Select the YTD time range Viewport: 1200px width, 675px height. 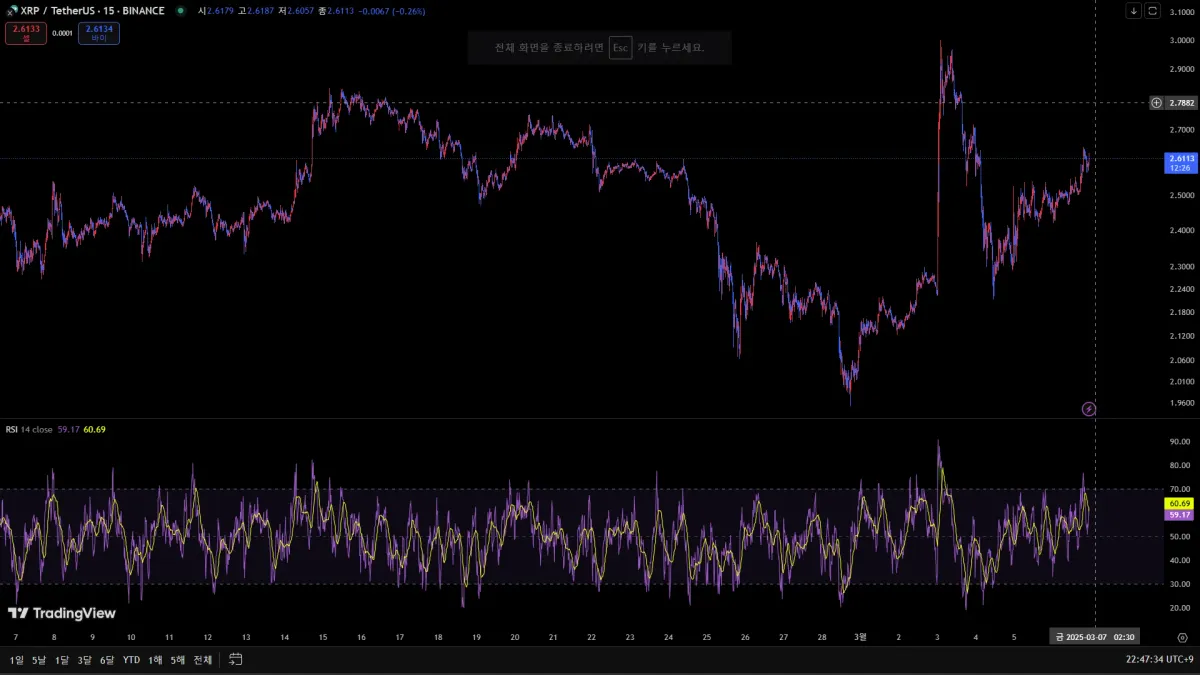[x=131, y=660]
